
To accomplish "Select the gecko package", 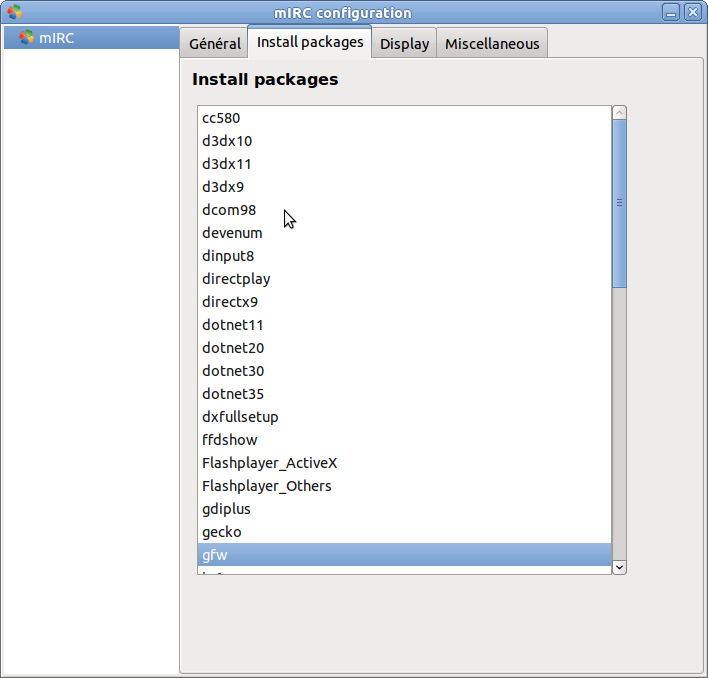I will (x=404, y=532).
